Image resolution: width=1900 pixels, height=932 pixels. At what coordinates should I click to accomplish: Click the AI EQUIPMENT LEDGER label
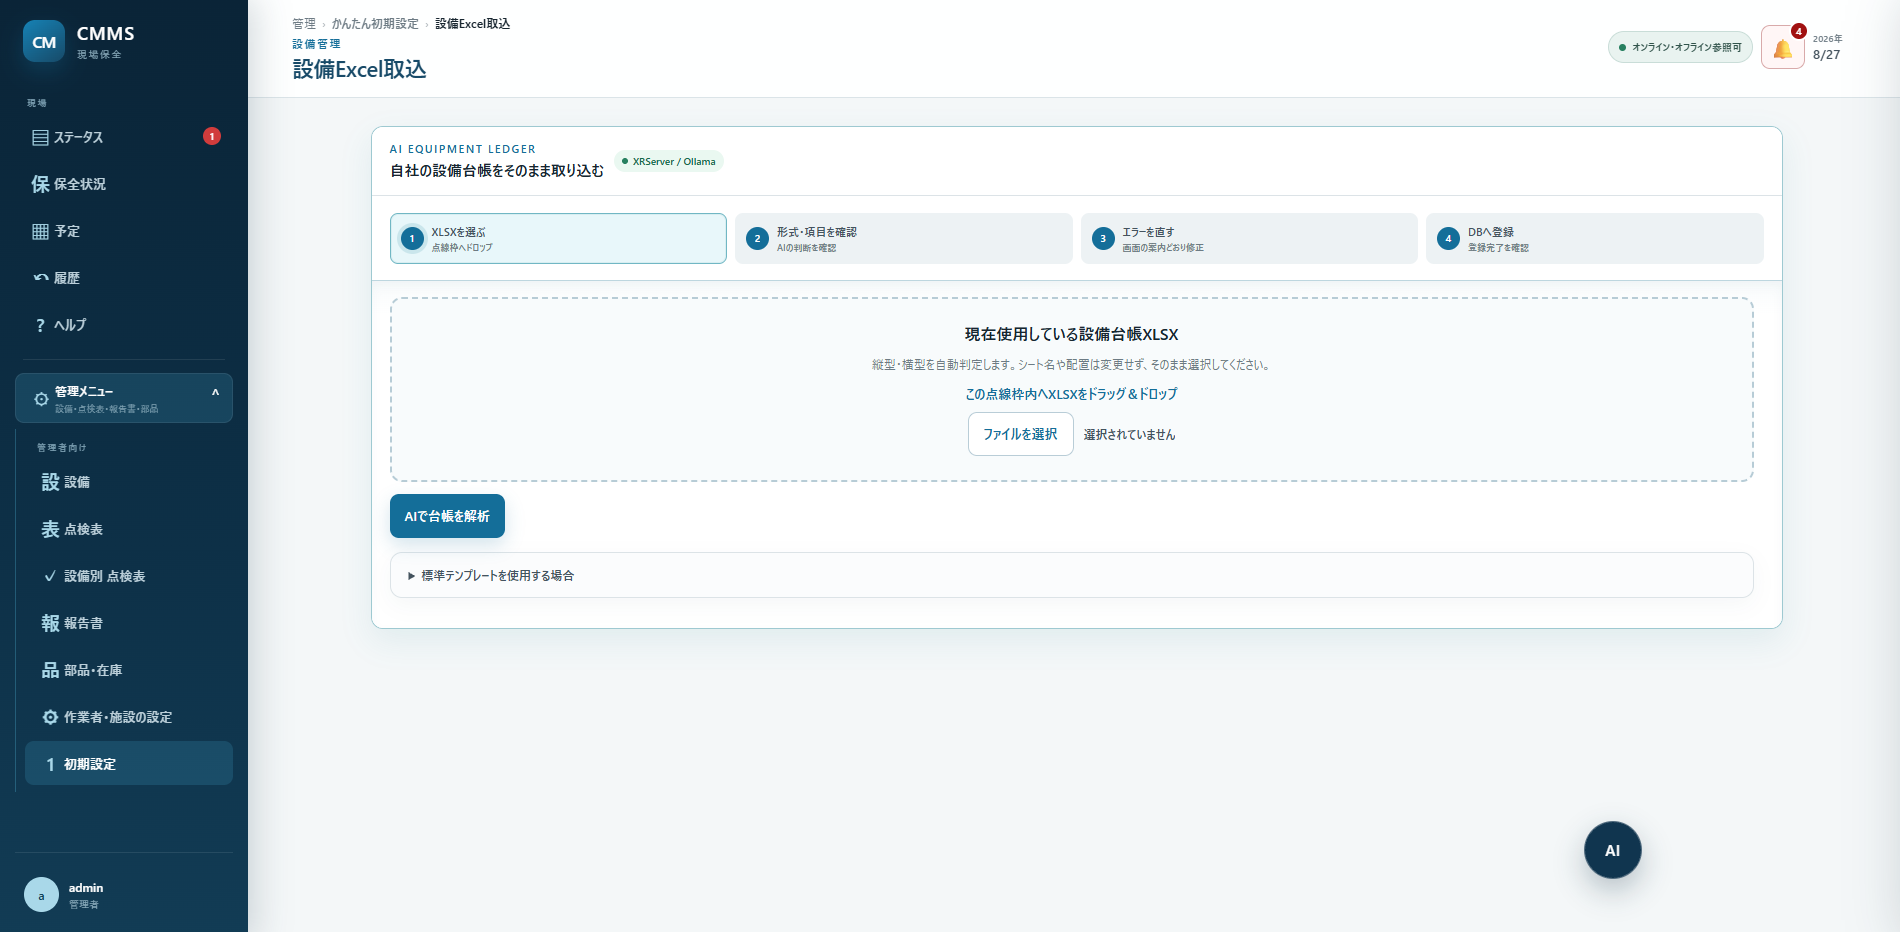coord(463,149)
